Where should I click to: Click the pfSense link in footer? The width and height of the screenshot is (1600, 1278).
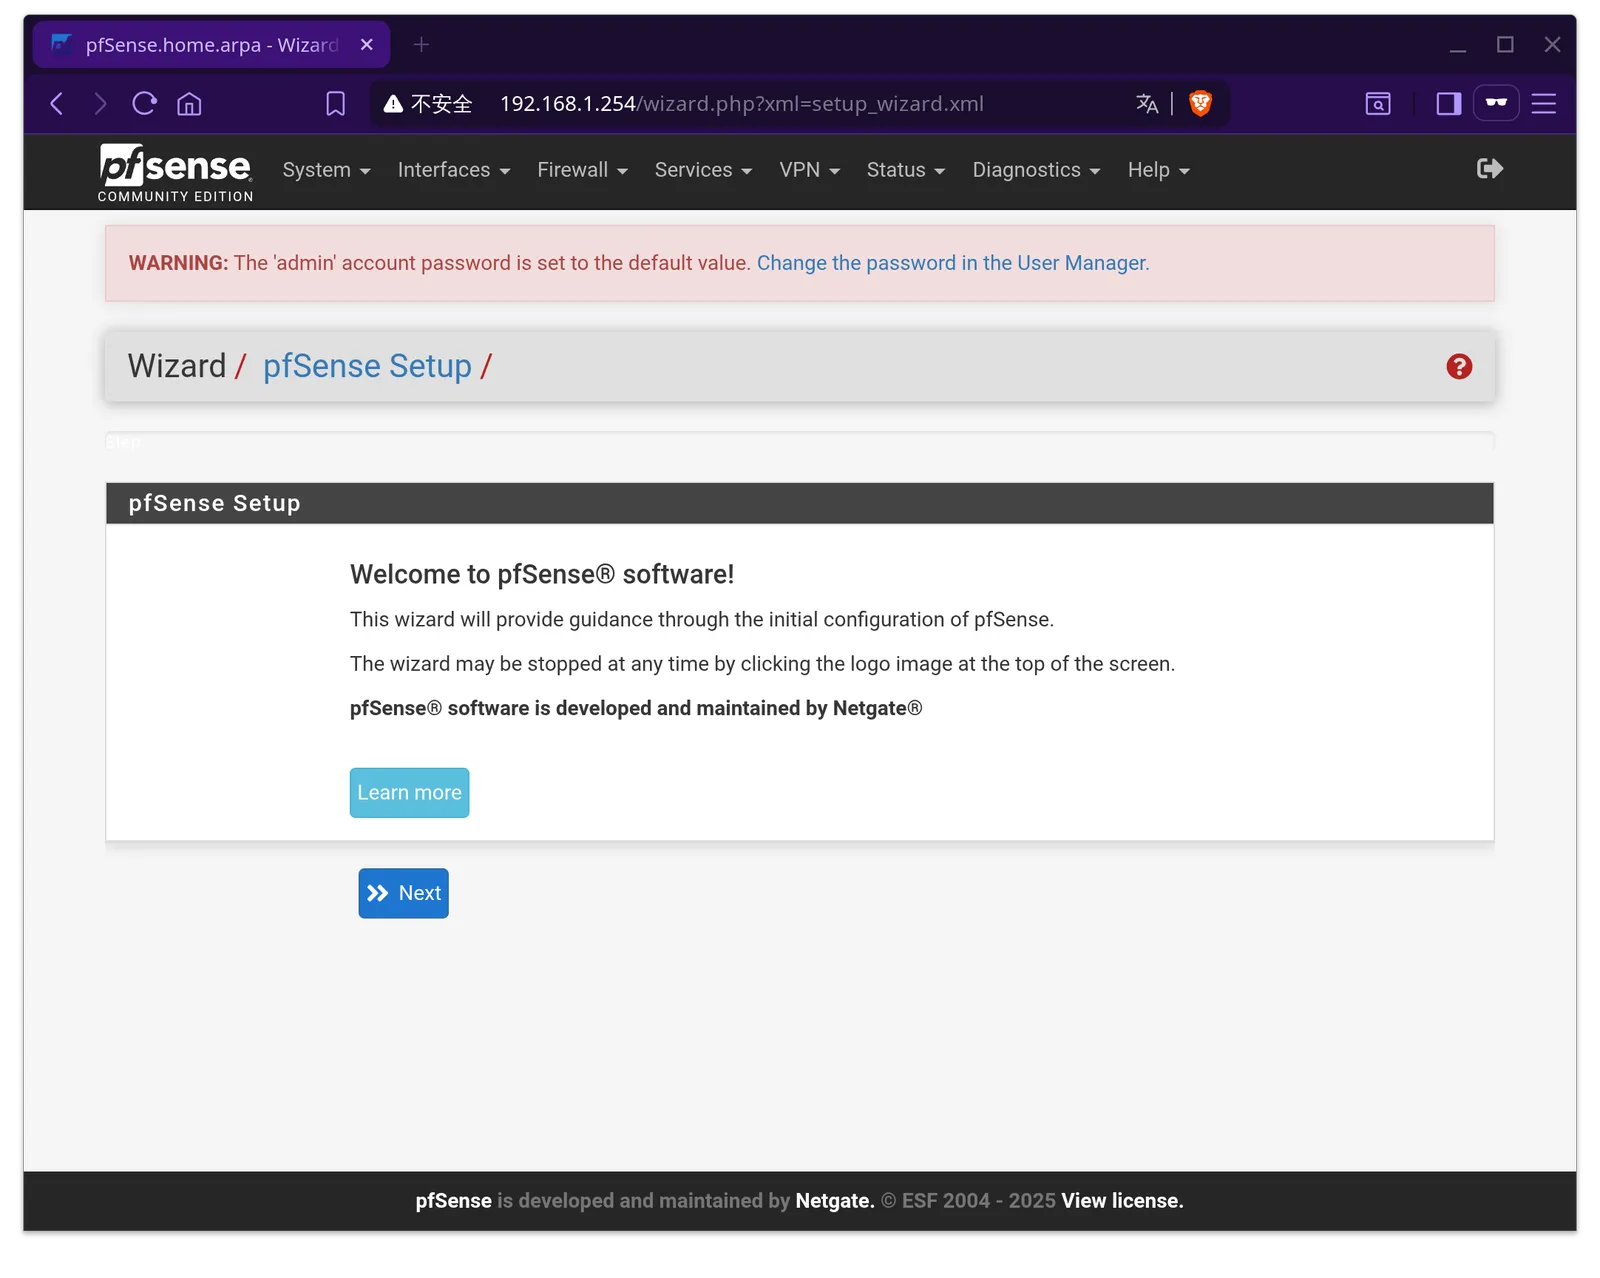pos(454,1201)
